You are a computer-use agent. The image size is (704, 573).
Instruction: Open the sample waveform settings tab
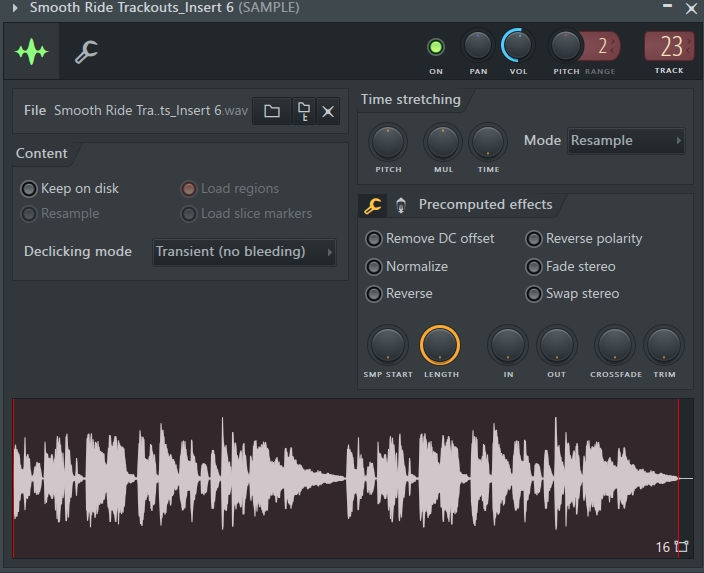[31, 51]
